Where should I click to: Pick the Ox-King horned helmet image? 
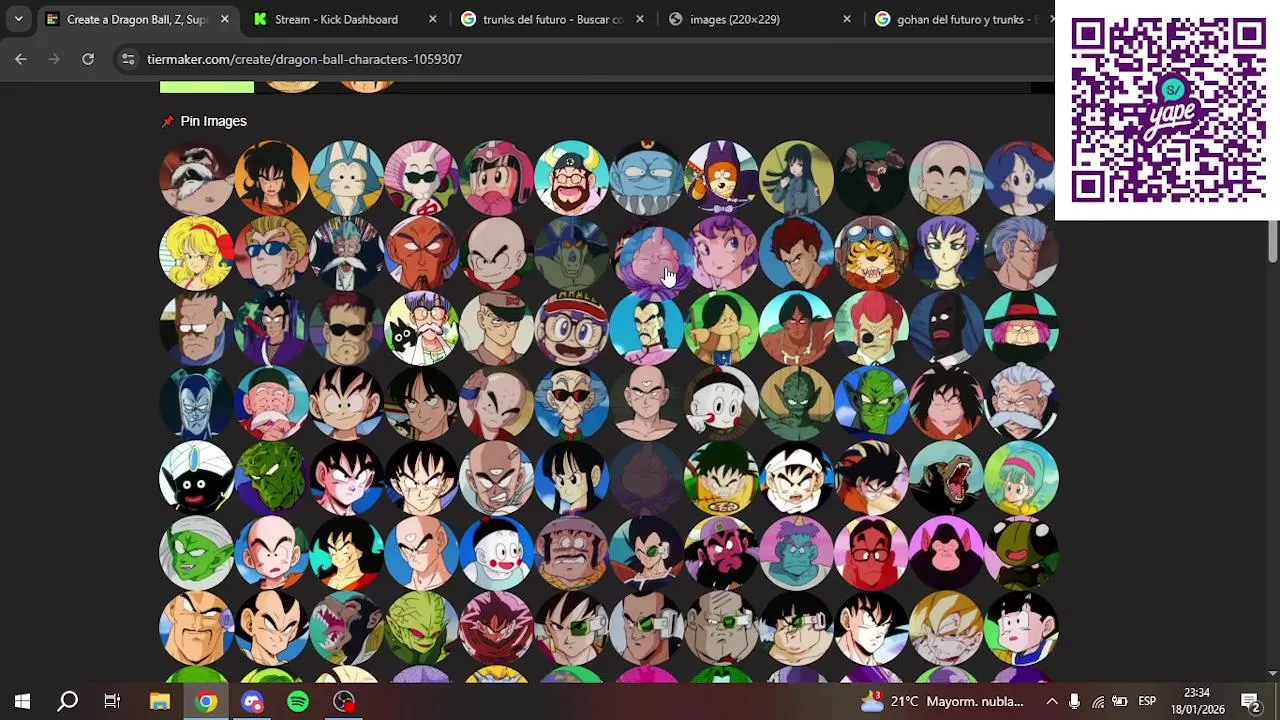pyautogui.click(x=572, y=178)
